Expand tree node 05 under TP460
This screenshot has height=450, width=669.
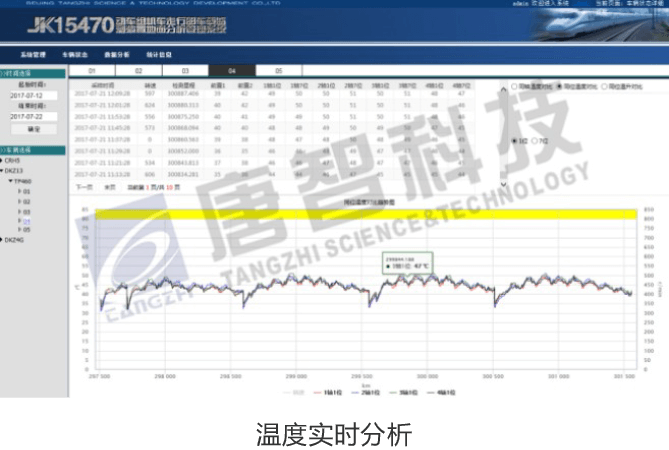(x=20, y=229)
